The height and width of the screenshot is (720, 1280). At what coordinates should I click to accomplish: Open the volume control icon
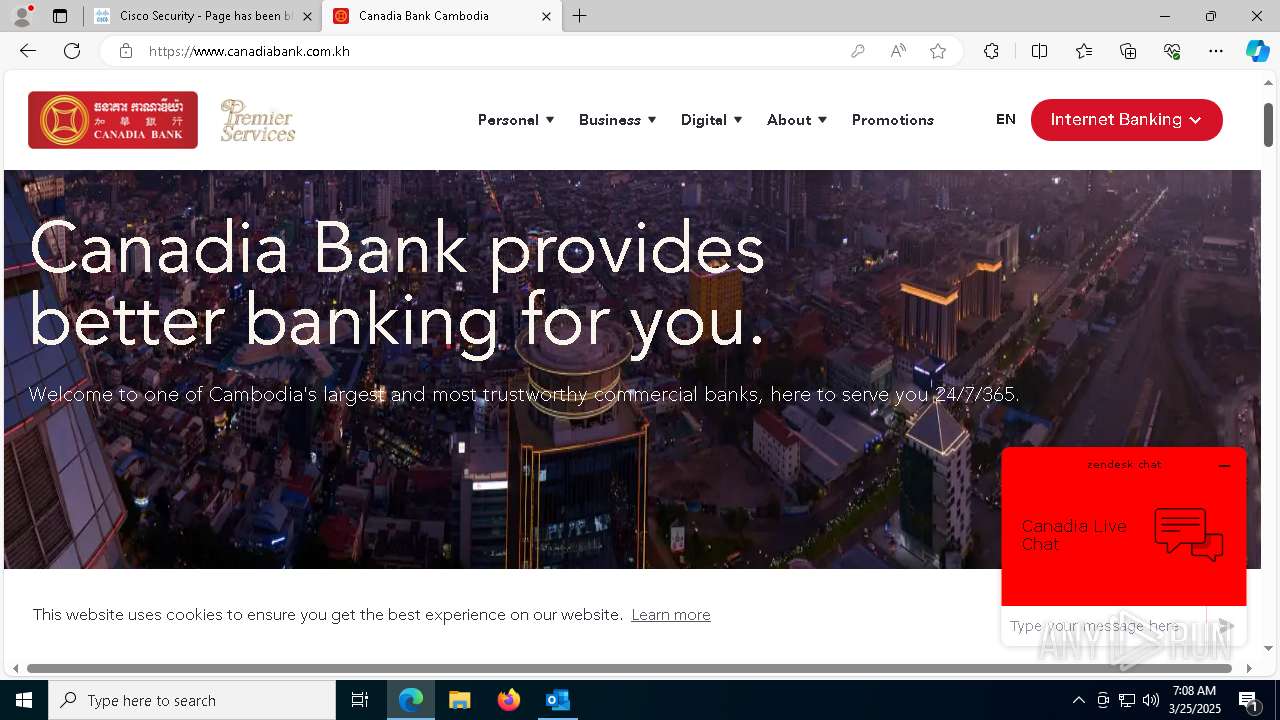[1151, 700]
